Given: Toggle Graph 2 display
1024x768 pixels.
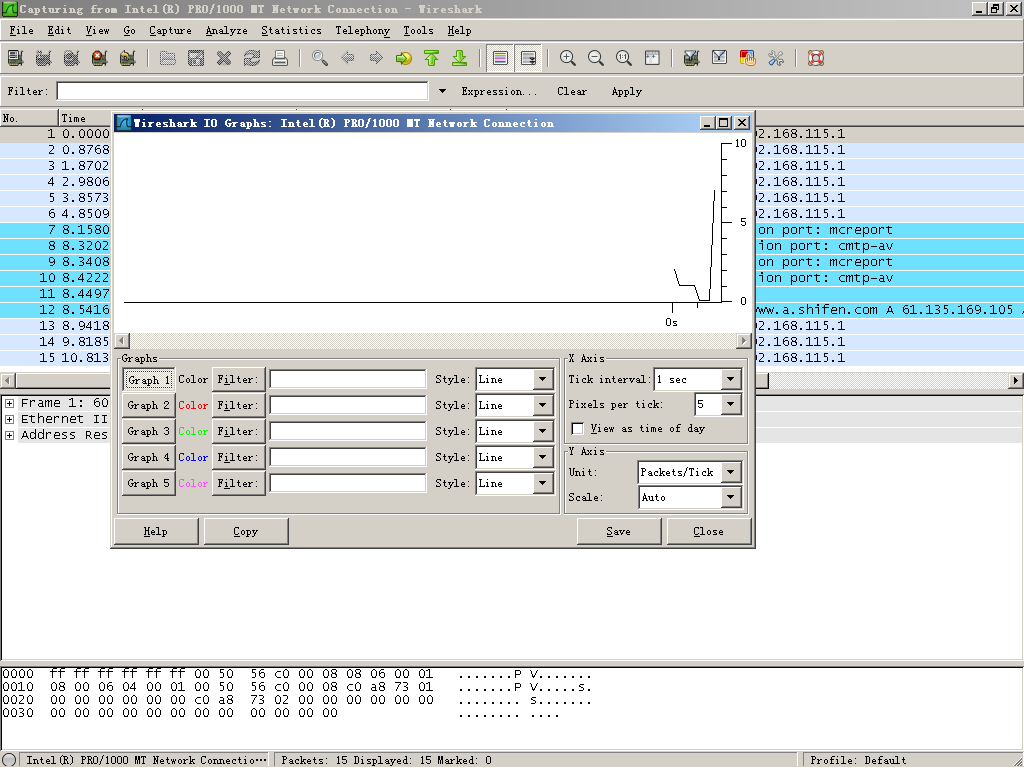Looking at the screenshot, I should click(x=149, y=406).
